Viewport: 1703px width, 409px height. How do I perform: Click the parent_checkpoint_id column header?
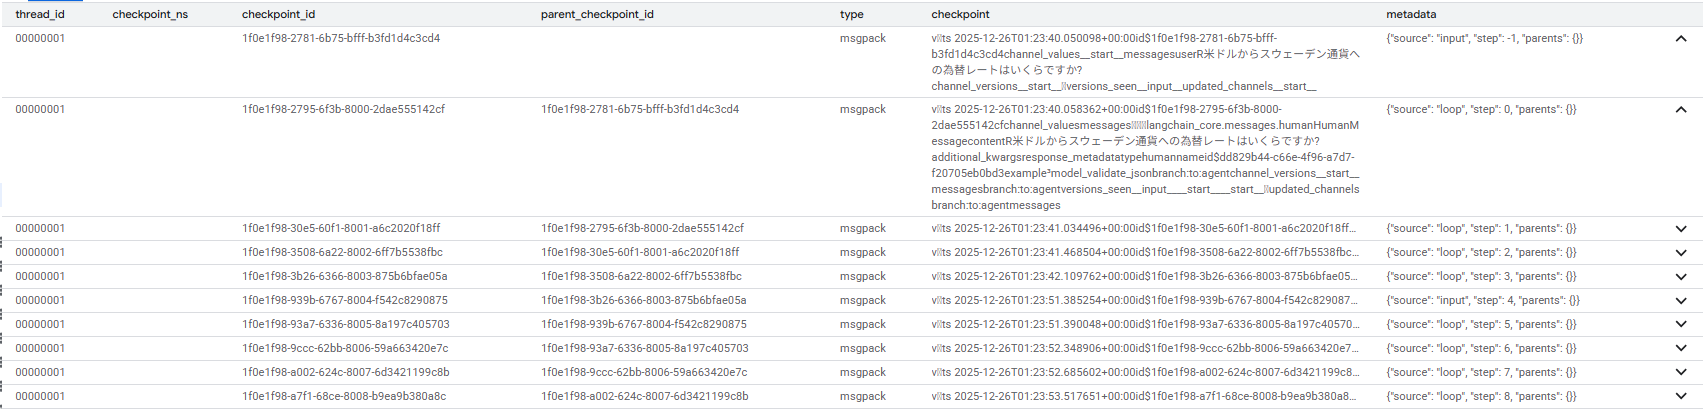pos(597,14)
